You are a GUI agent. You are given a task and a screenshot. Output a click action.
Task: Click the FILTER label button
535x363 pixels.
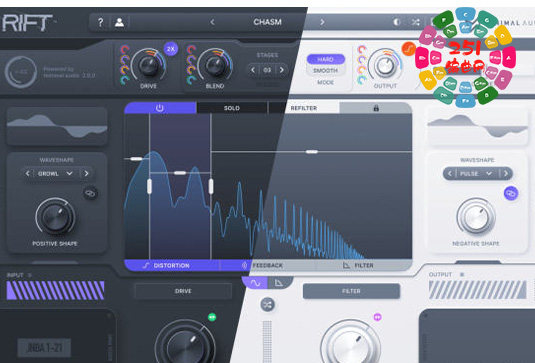tap(351, 291)
